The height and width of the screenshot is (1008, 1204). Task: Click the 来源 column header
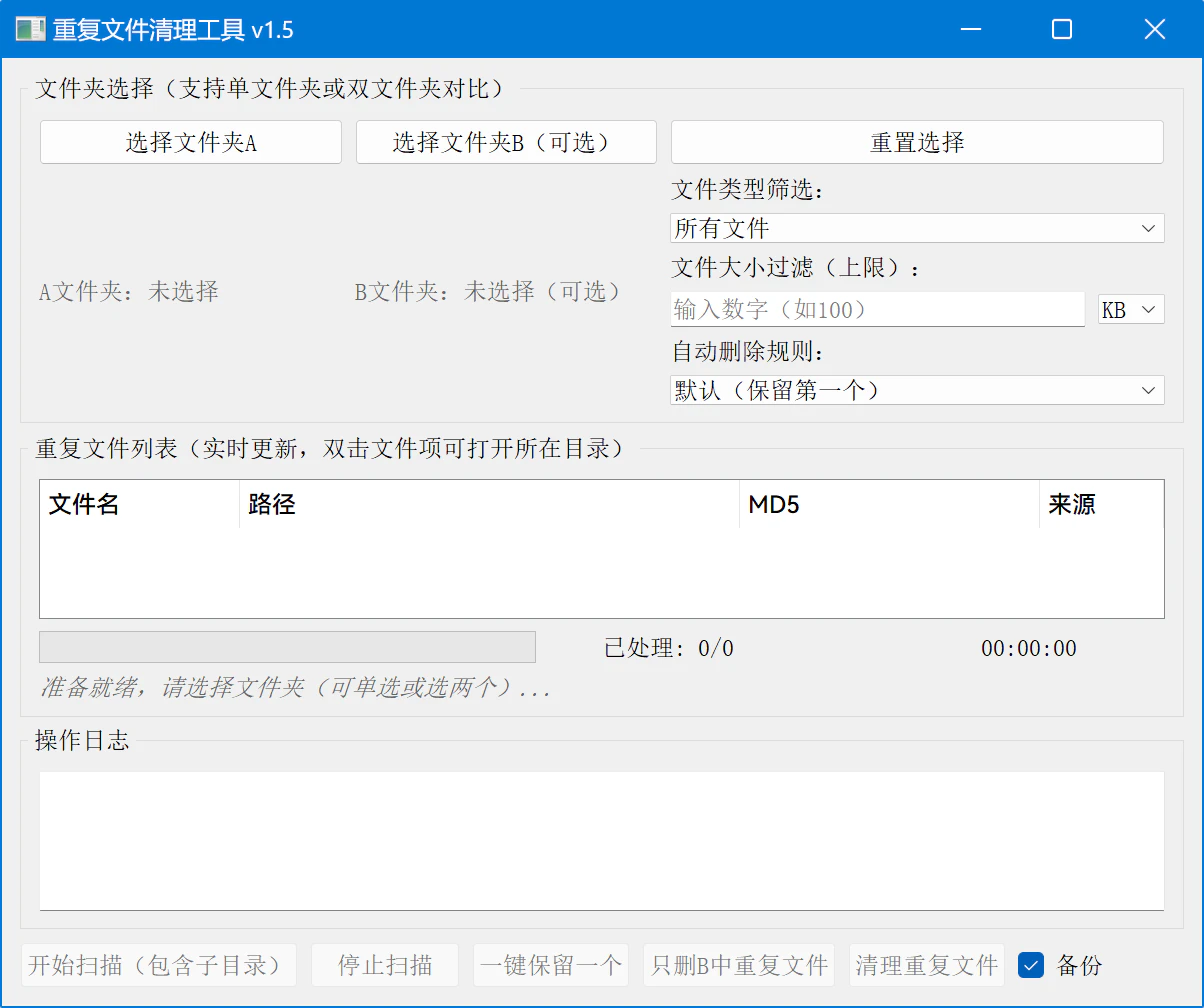pyautogui.click(x=1100, y=505)
